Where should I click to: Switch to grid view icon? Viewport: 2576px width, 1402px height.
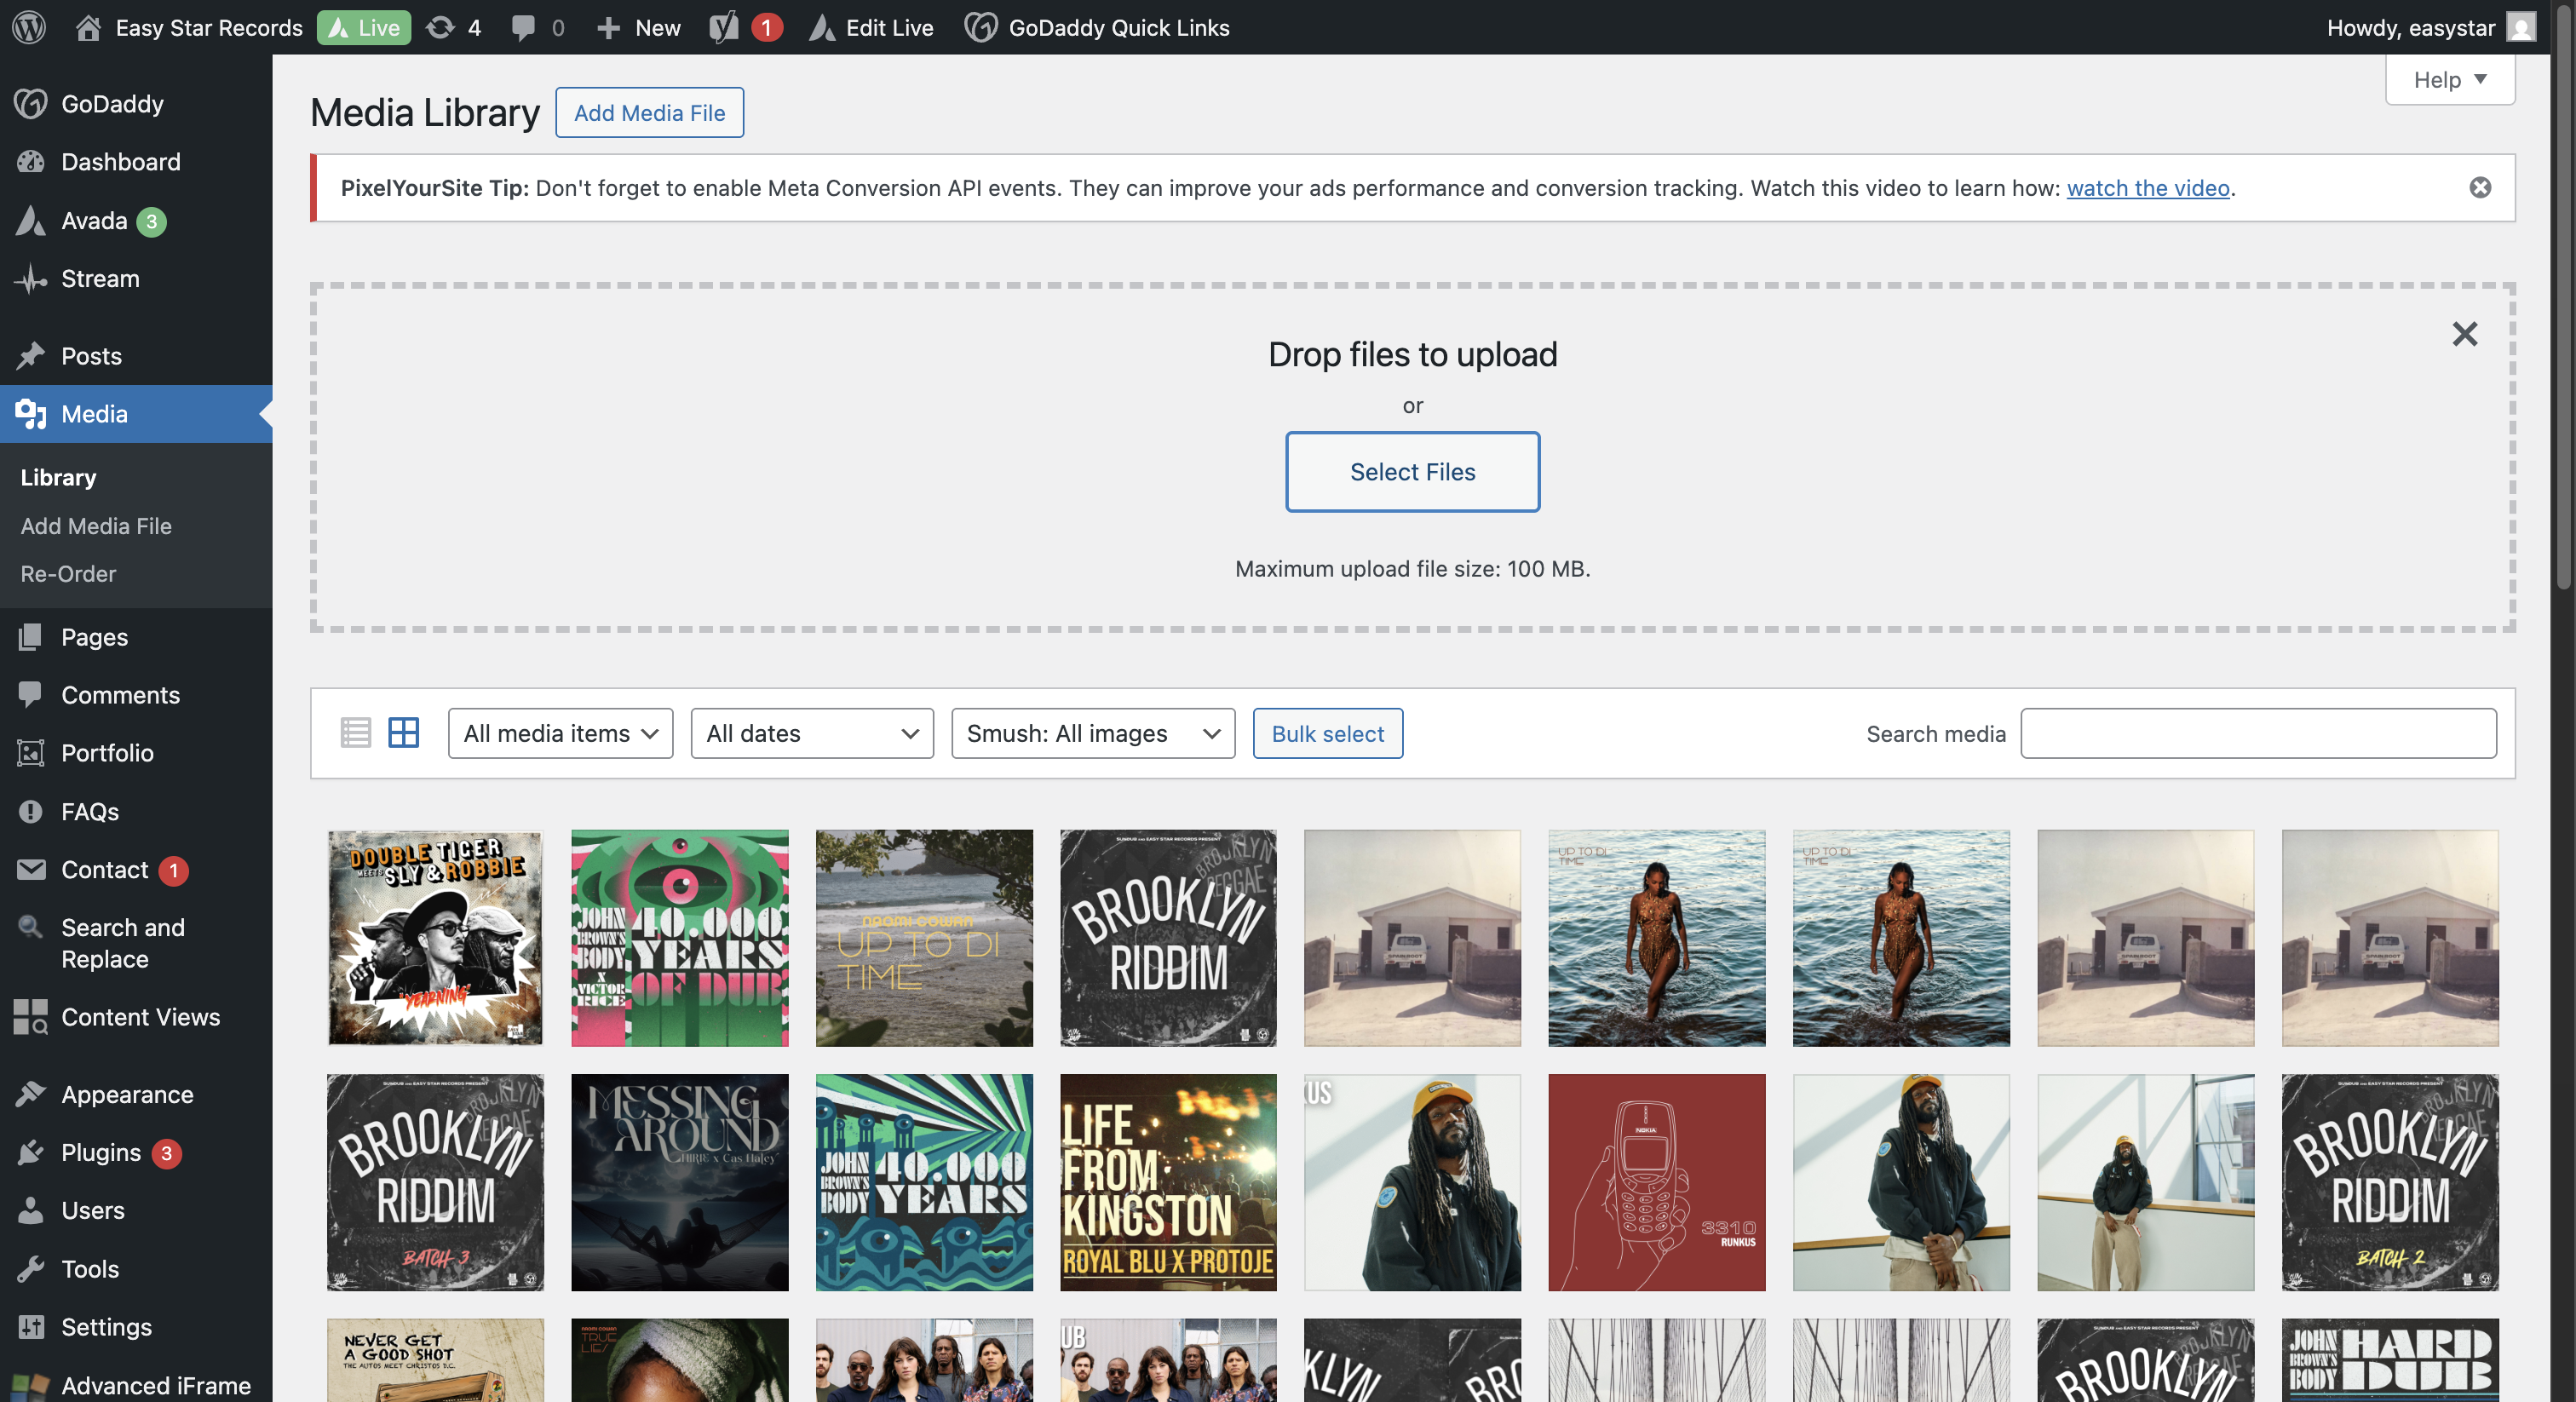pyautogui.click(x=403, y=733)
